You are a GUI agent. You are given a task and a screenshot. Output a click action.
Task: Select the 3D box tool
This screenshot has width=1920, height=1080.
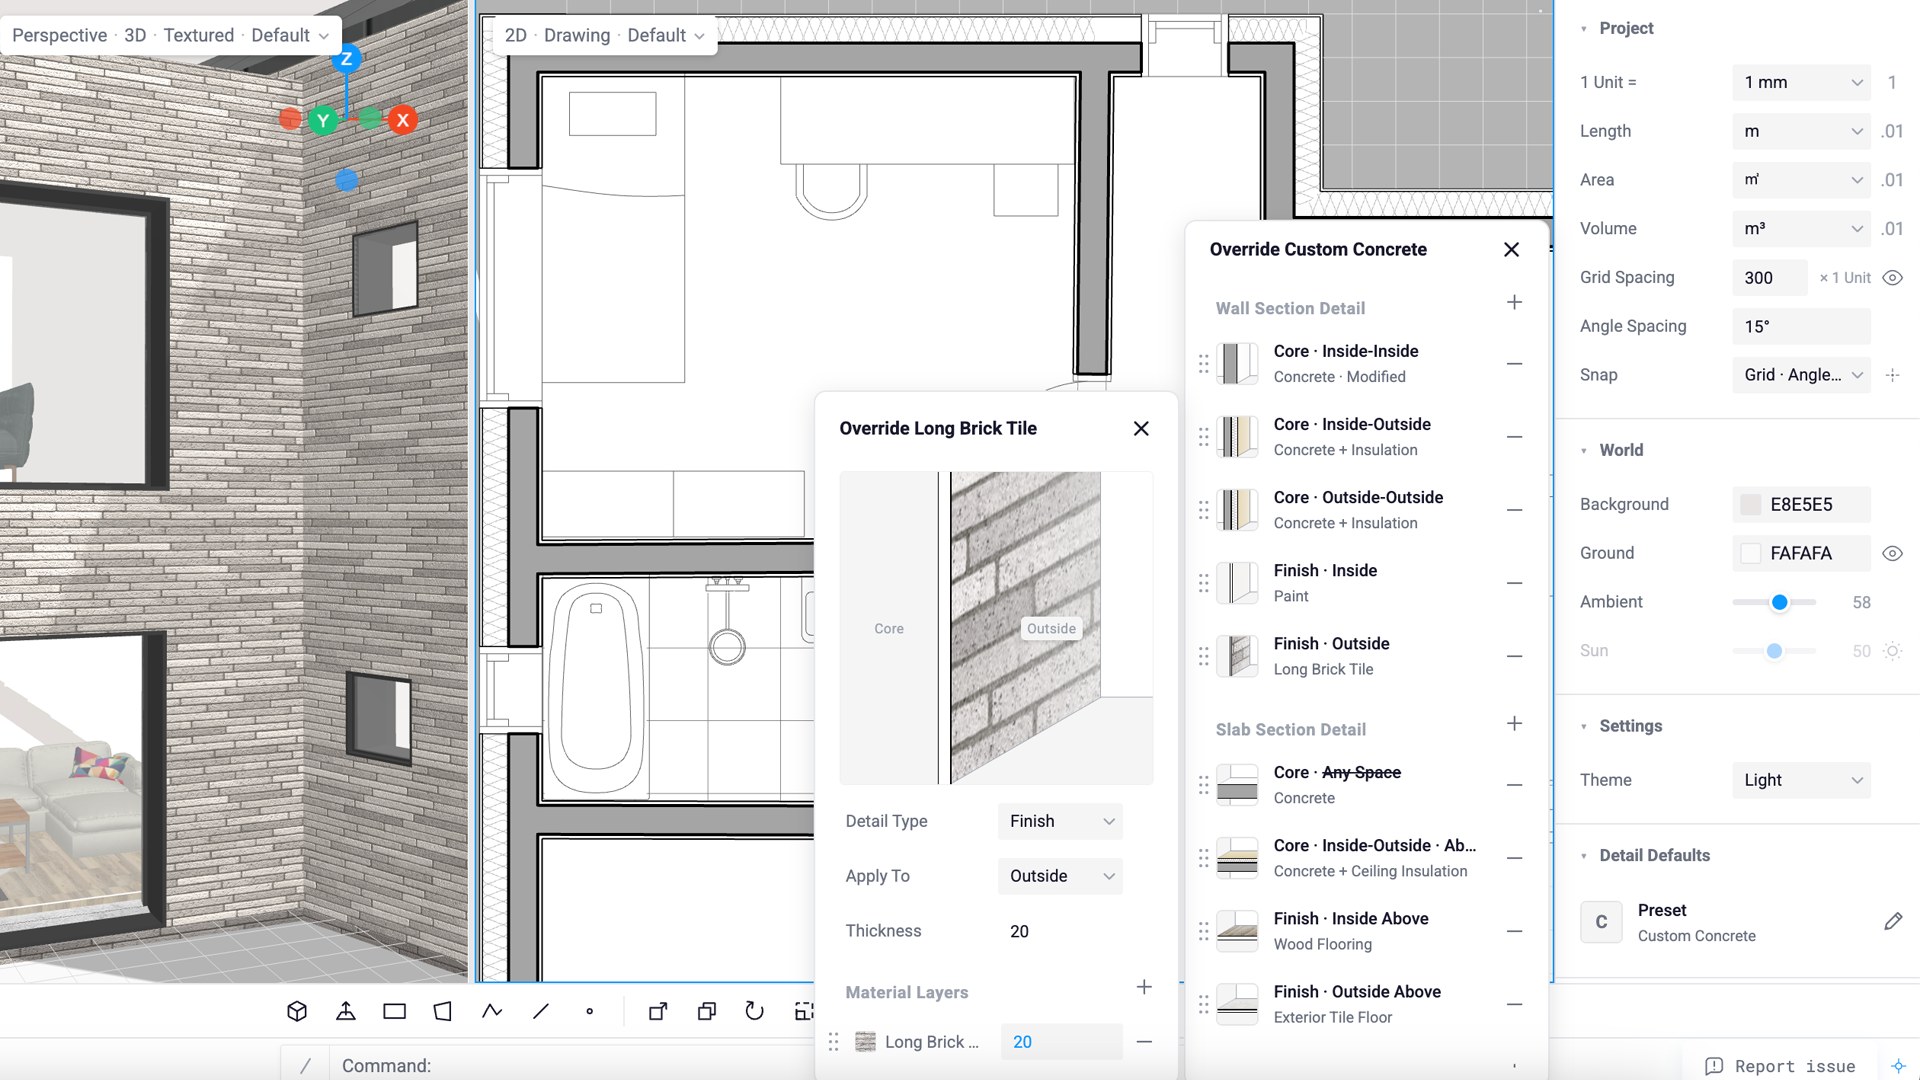point(297,1011)
